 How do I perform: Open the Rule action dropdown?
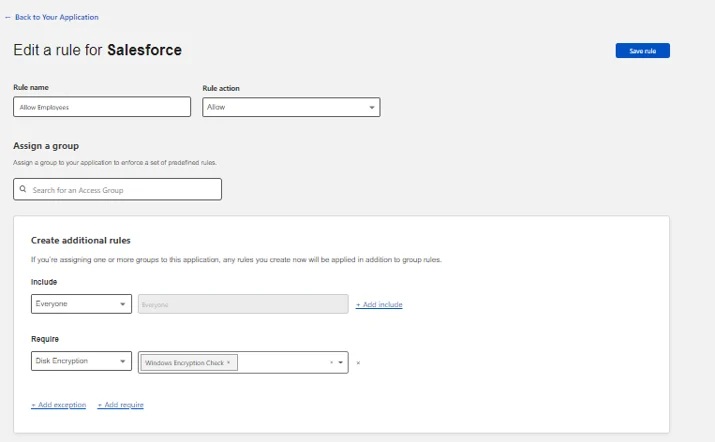291,107
